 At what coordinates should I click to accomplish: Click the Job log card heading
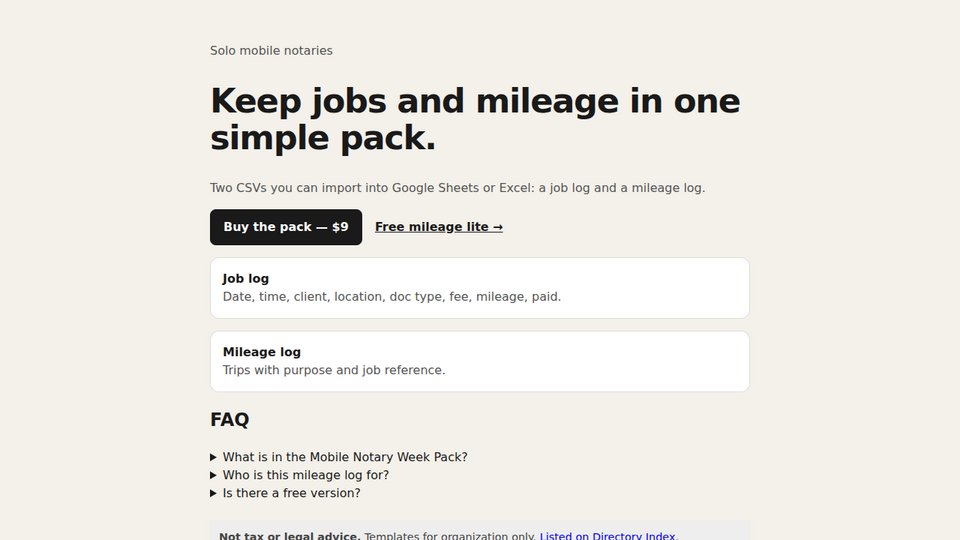[x=246, y=279]
